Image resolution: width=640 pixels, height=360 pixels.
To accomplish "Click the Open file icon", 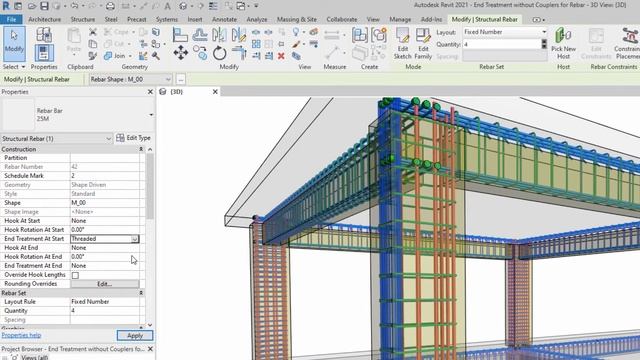I will (x=31, y=6).
